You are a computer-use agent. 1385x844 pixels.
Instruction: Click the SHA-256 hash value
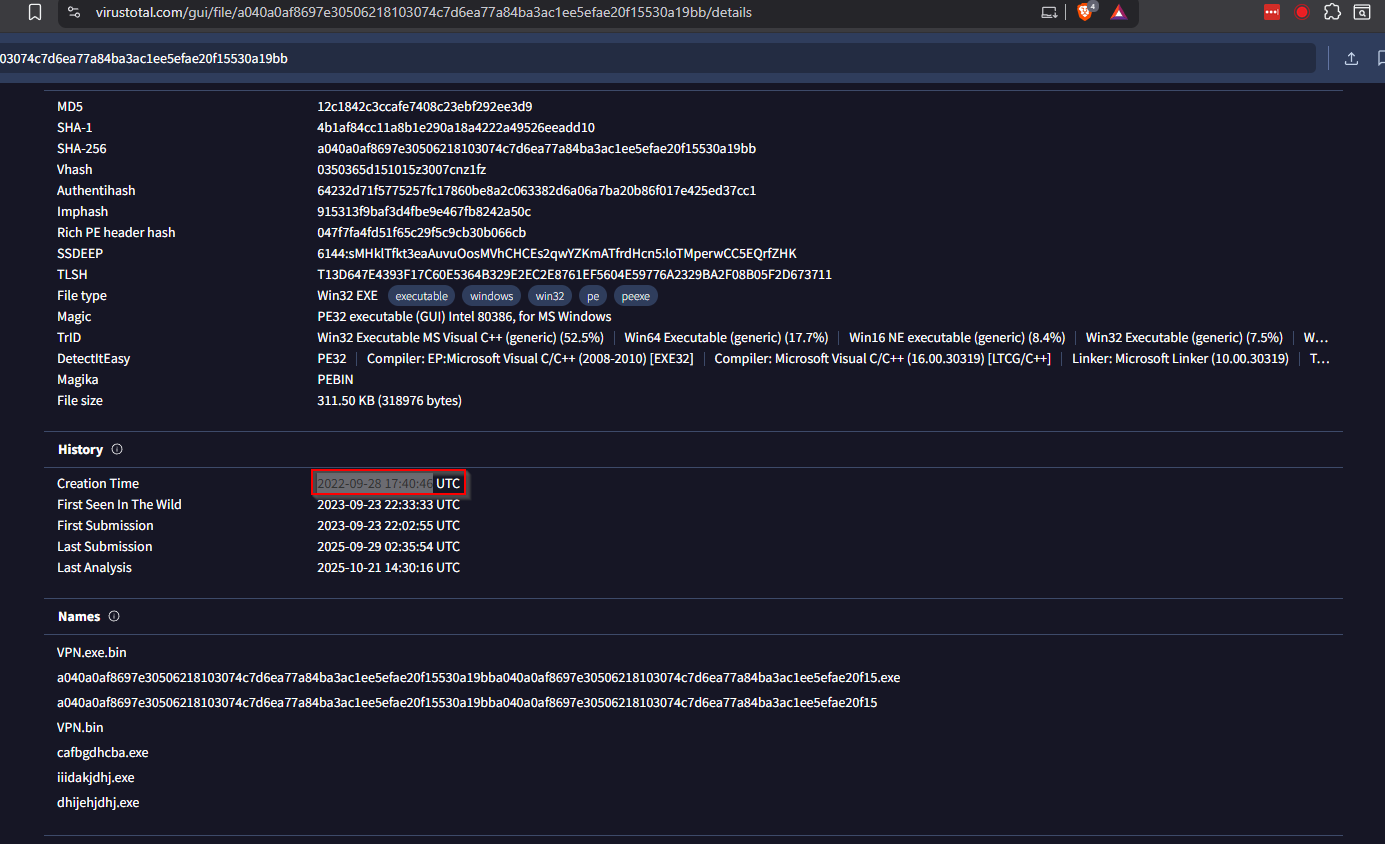(536, 149)
